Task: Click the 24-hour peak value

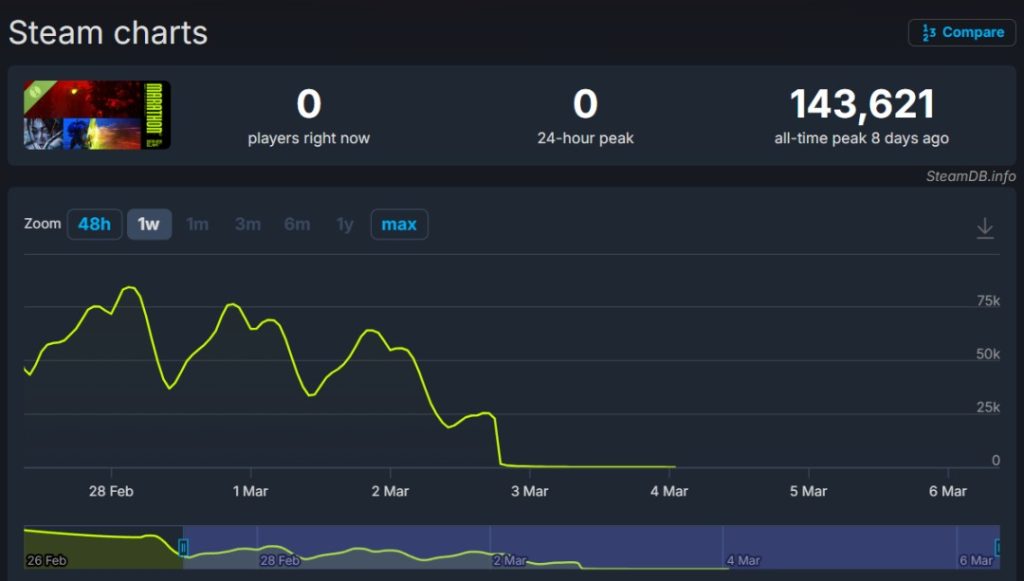Action: click(x=585, y=105)
